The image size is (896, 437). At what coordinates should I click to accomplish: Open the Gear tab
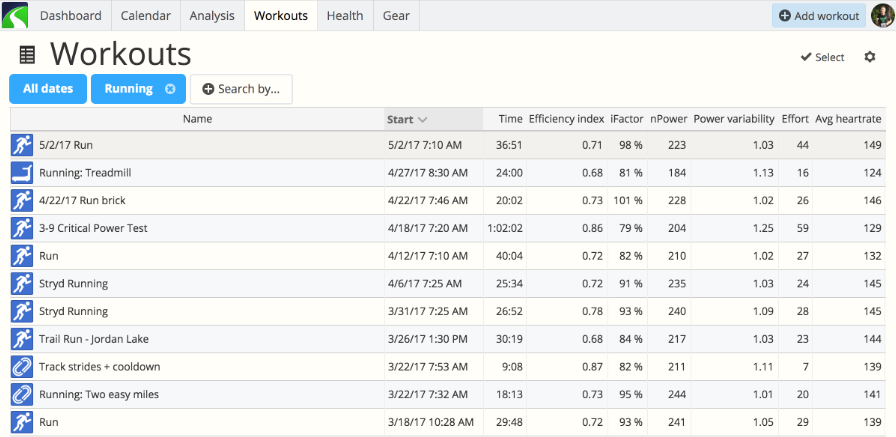pyautogui.click(x=396, y=15)
